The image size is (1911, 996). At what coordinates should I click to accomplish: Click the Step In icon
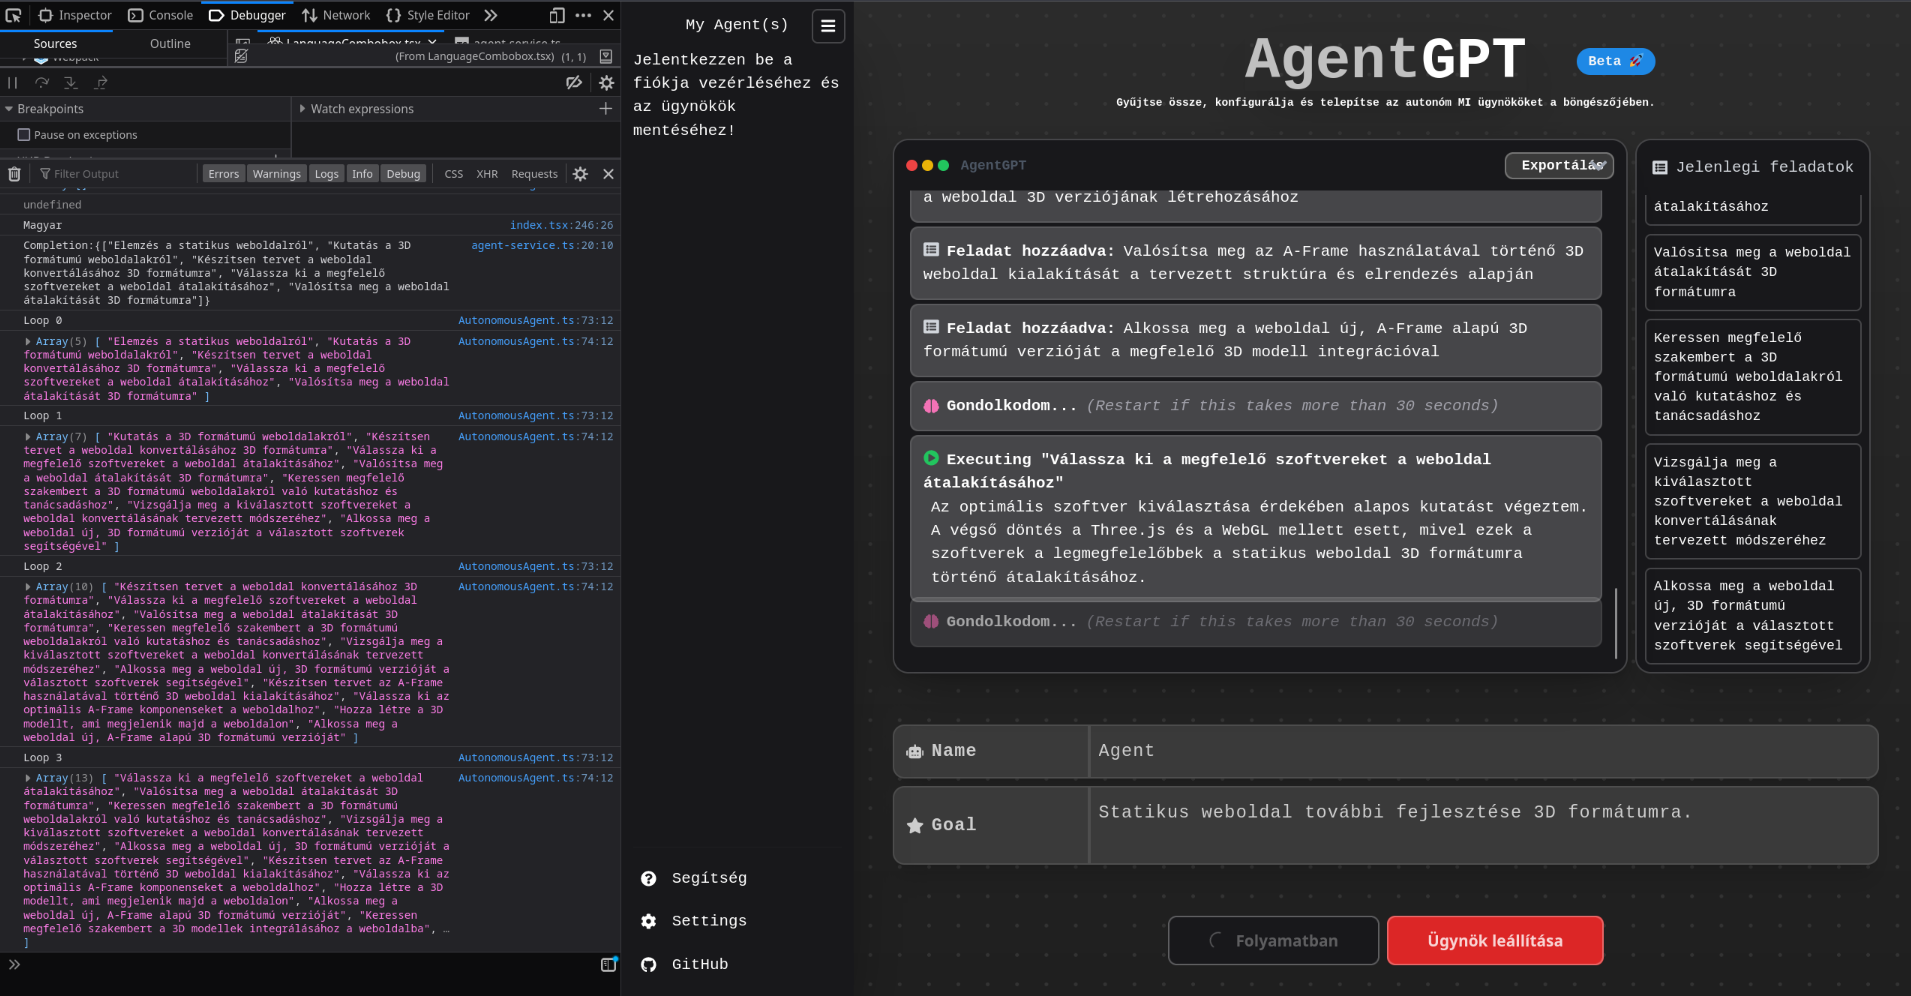tap(71, 83)
